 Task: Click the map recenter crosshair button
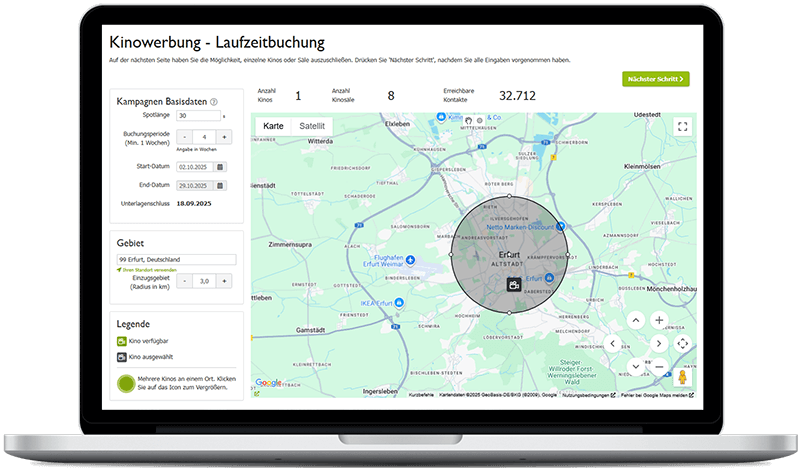(x=683, y=343)
